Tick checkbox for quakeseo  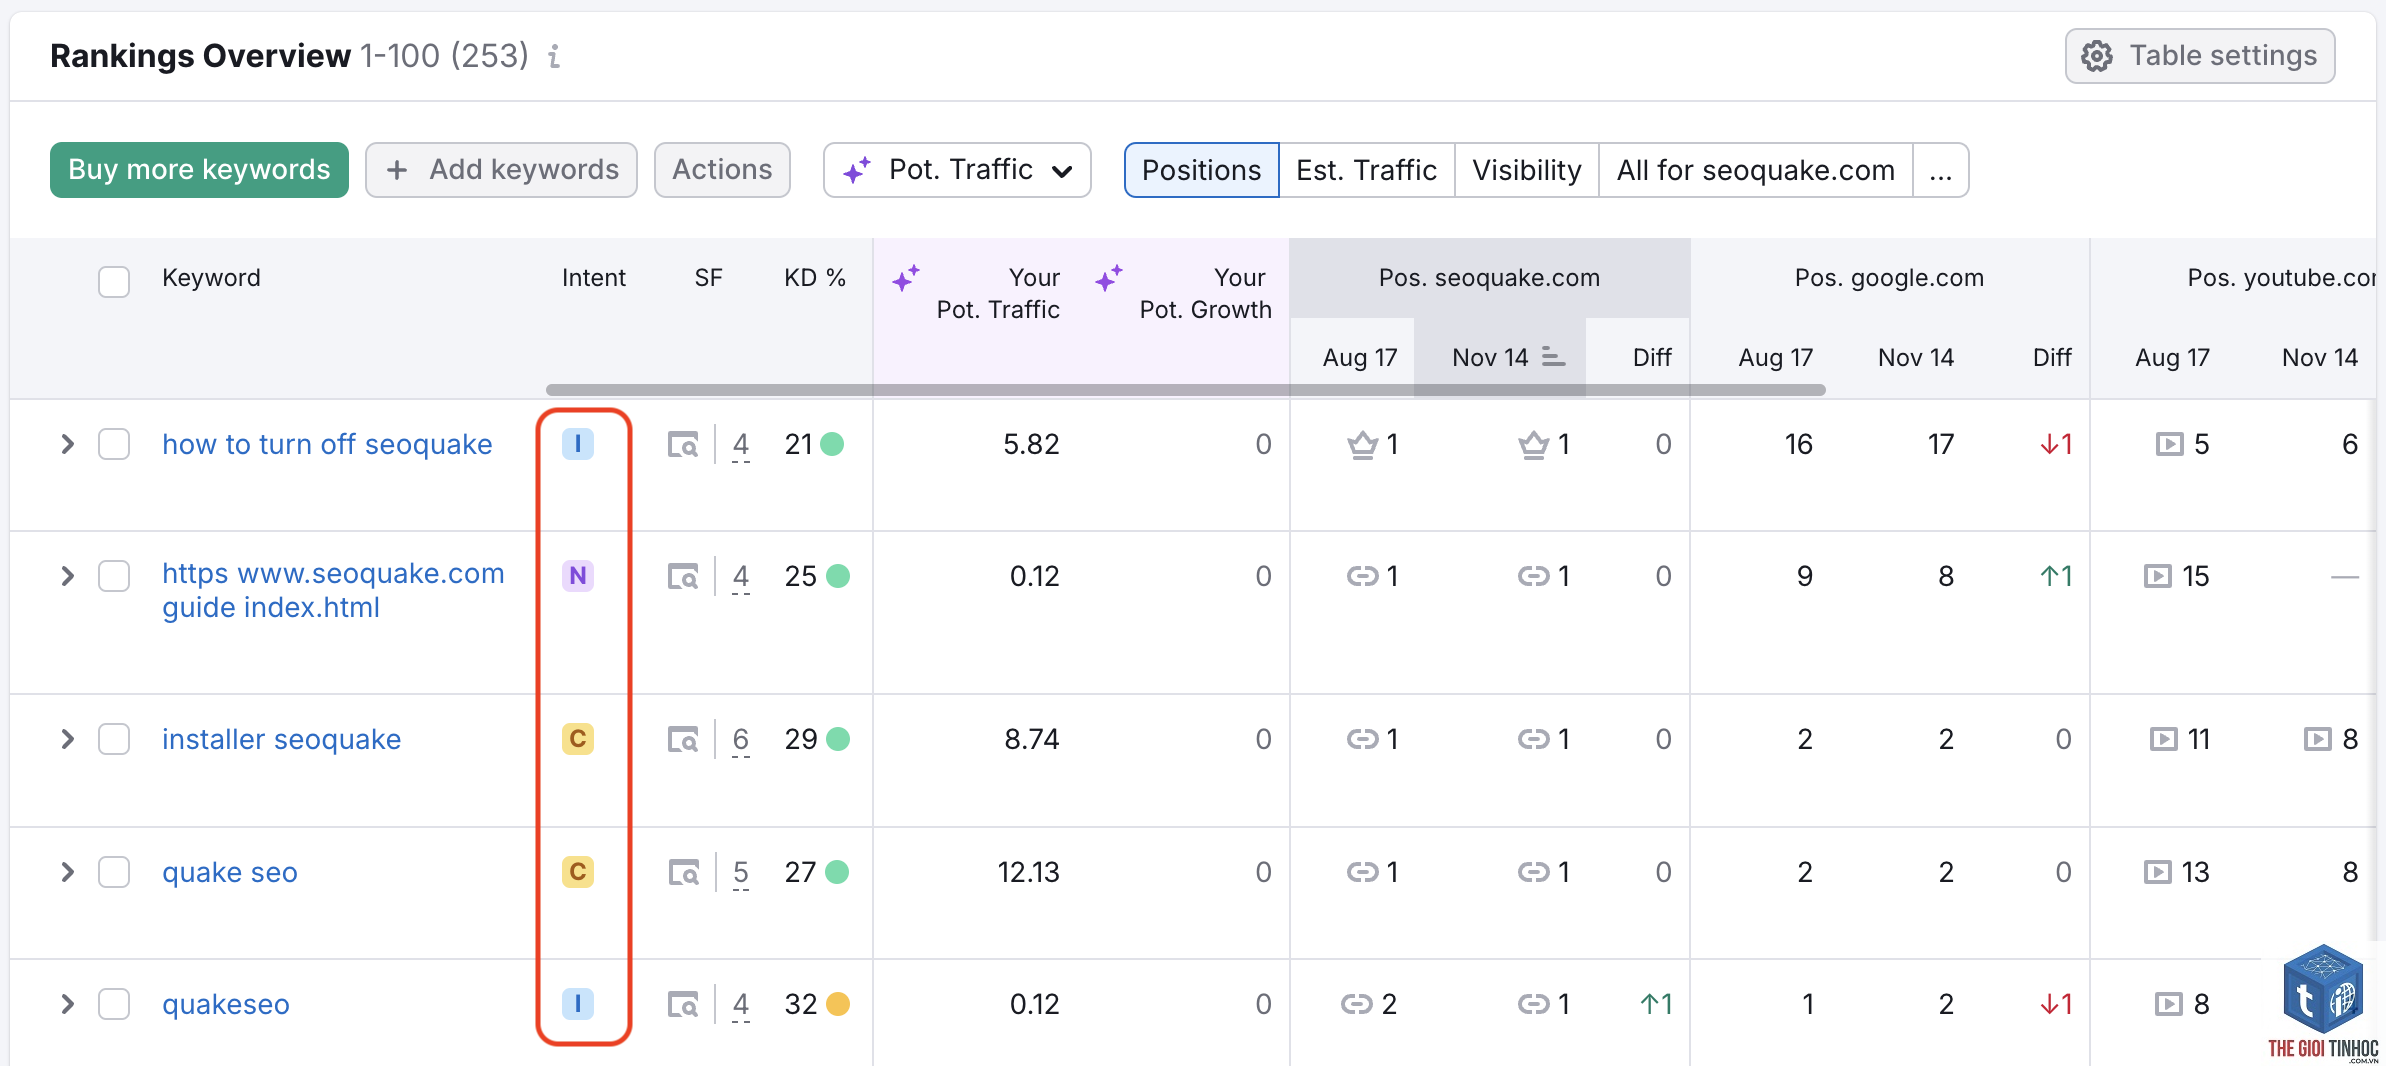[x=114, y=1004]
